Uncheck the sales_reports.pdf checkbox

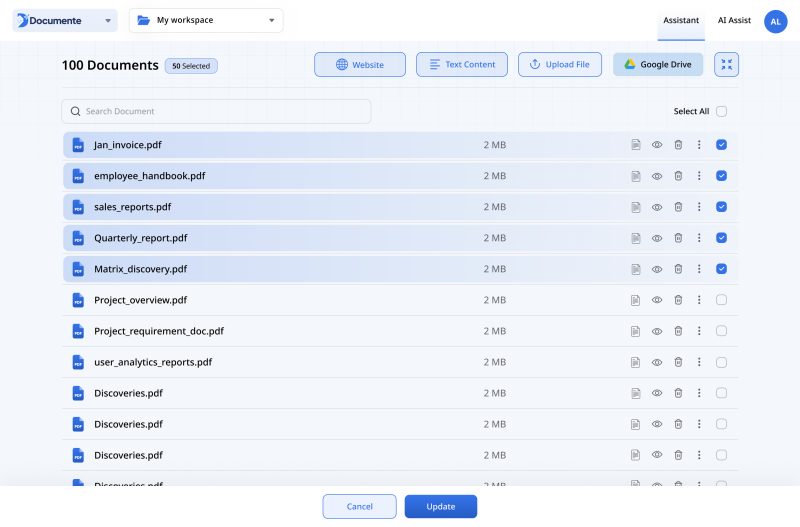721,207
